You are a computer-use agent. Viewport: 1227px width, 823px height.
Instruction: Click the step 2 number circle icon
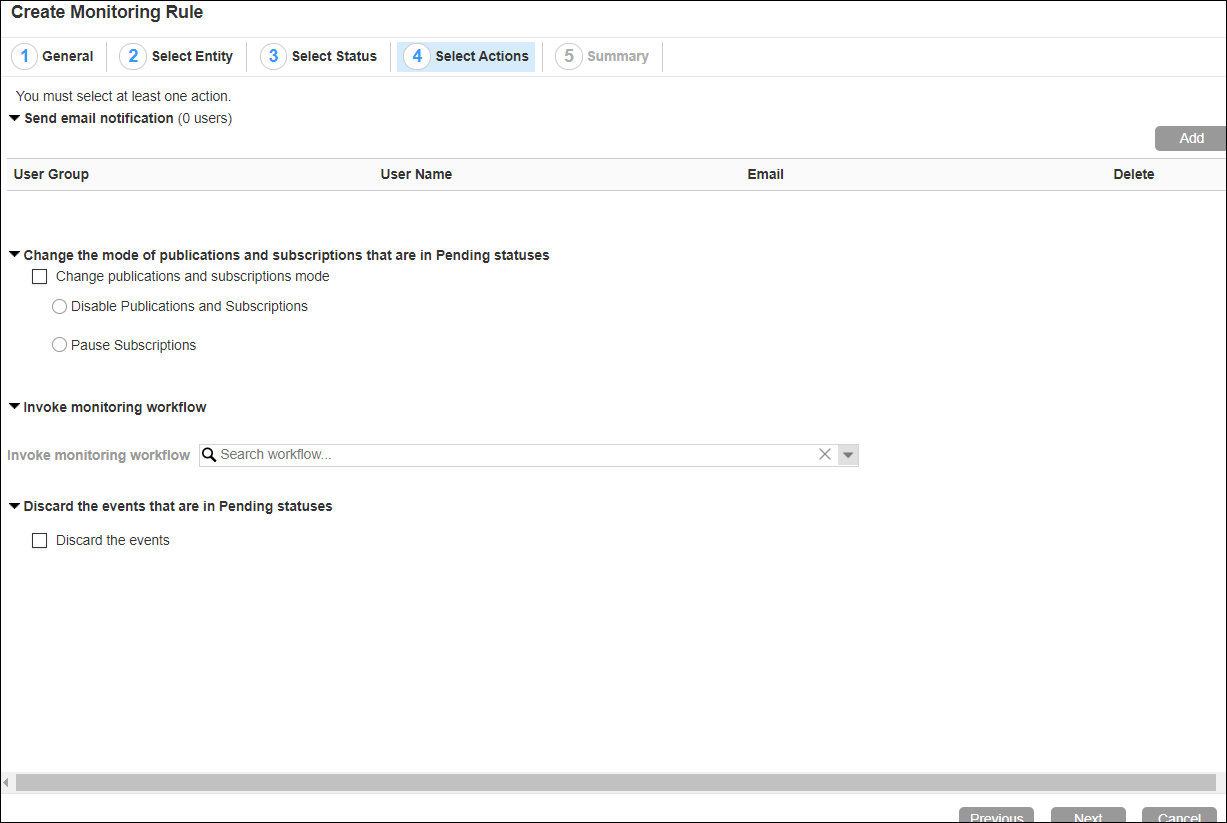(x=133, y=56)
